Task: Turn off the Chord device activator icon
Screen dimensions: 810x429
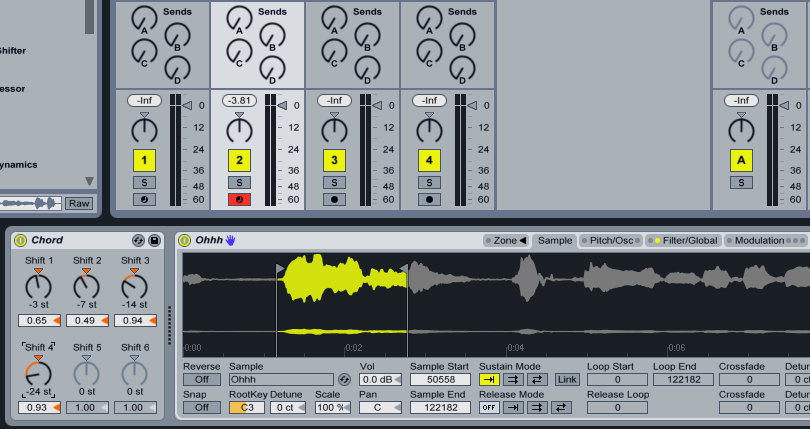Action: 19,241
